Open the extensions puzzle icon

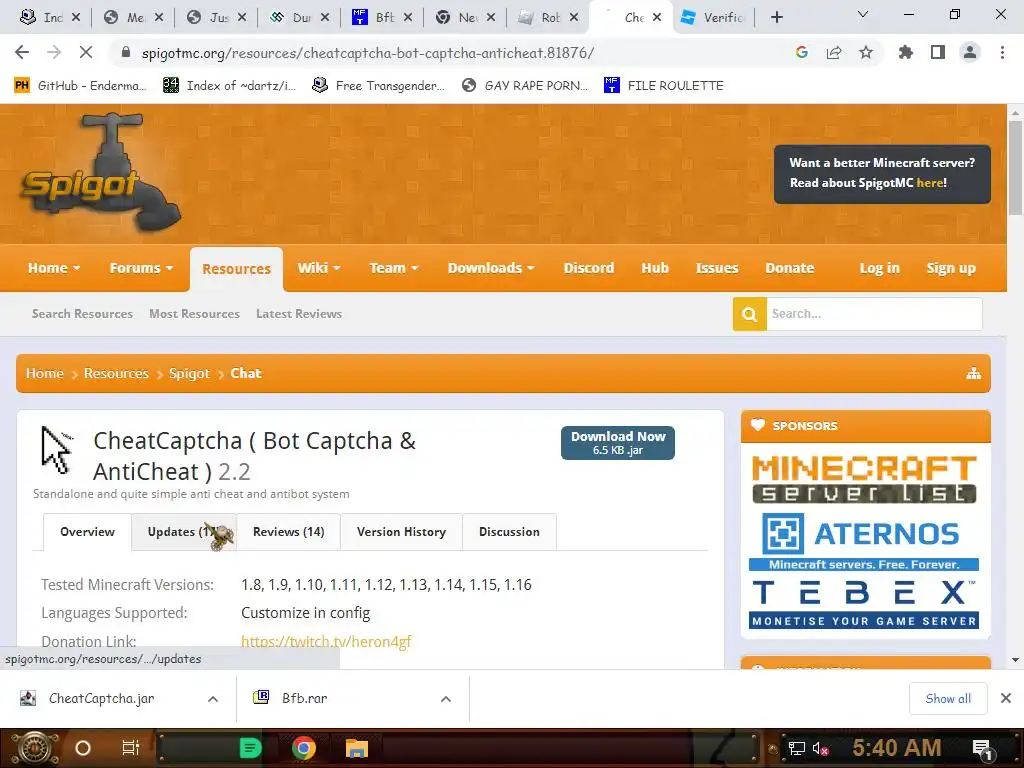point(906,52)
